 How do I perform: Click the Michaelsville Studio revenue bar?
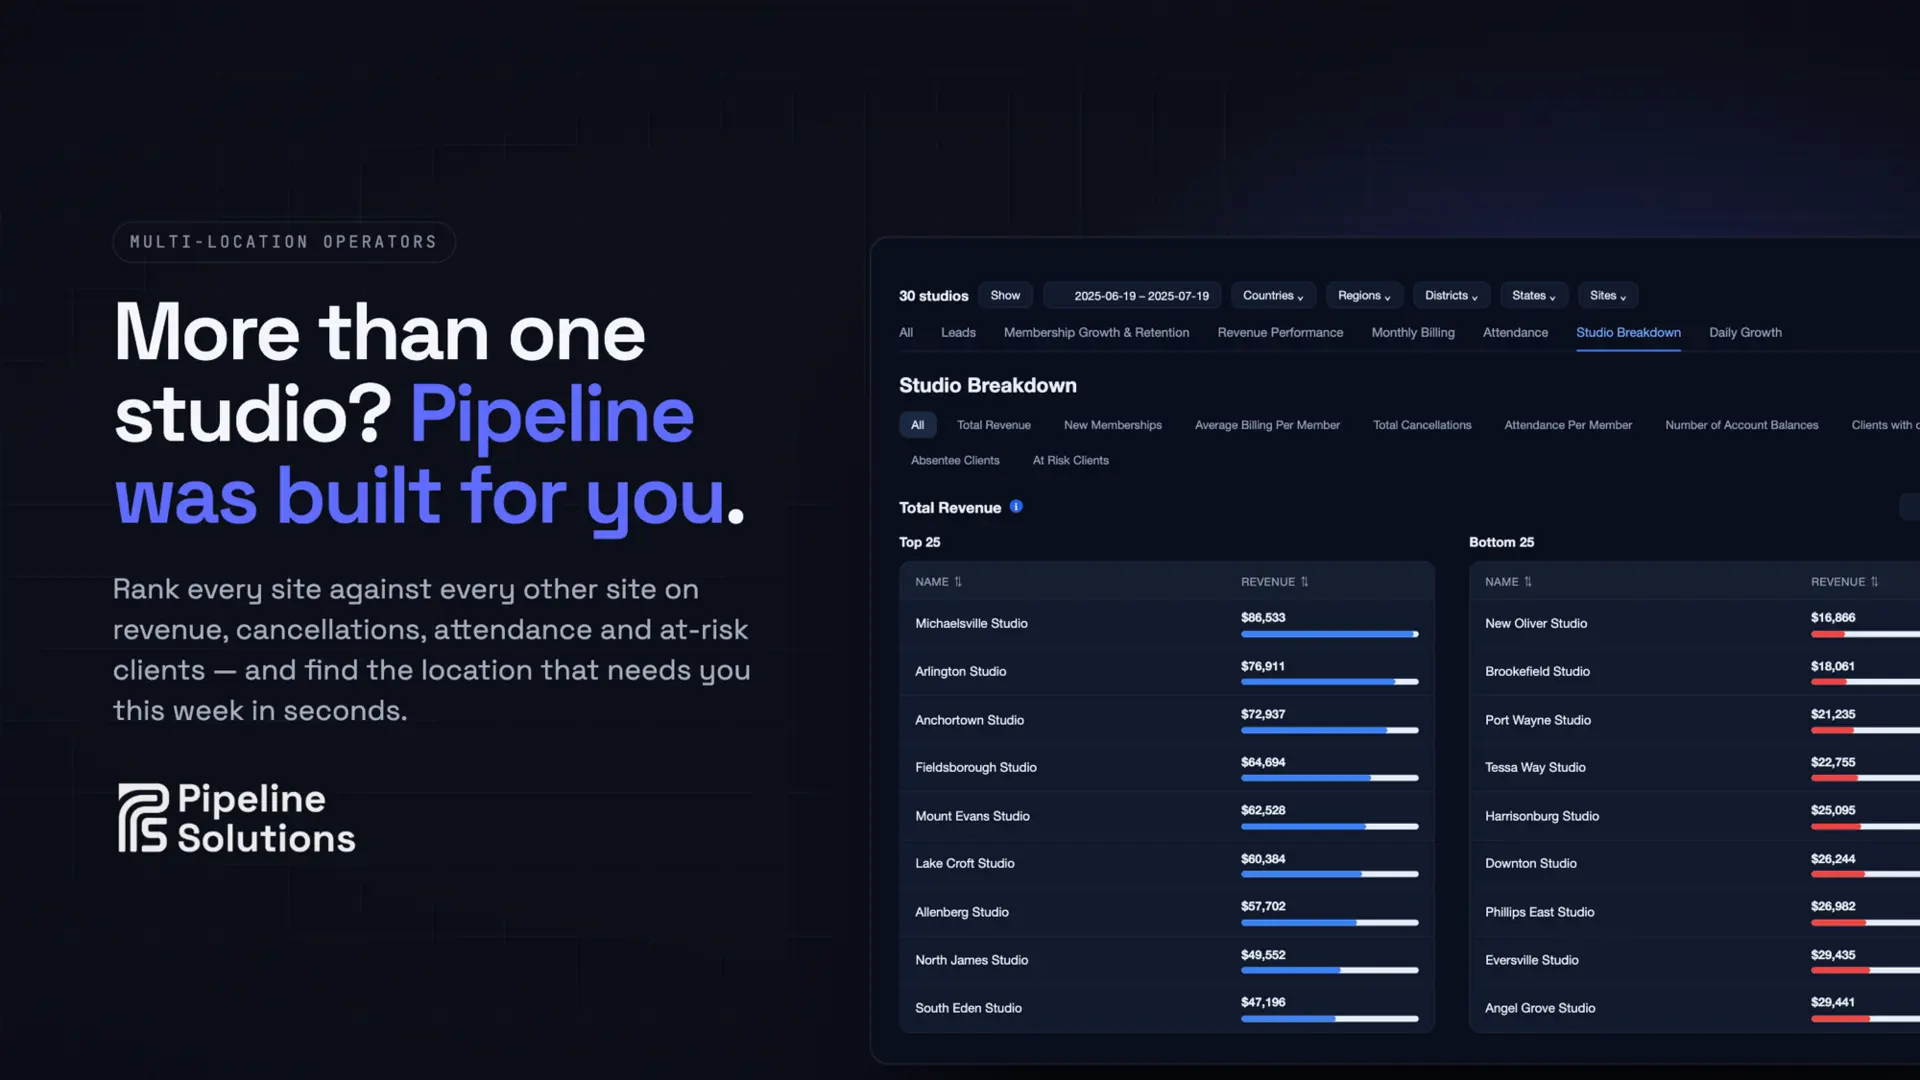[x=1329, y=634]
